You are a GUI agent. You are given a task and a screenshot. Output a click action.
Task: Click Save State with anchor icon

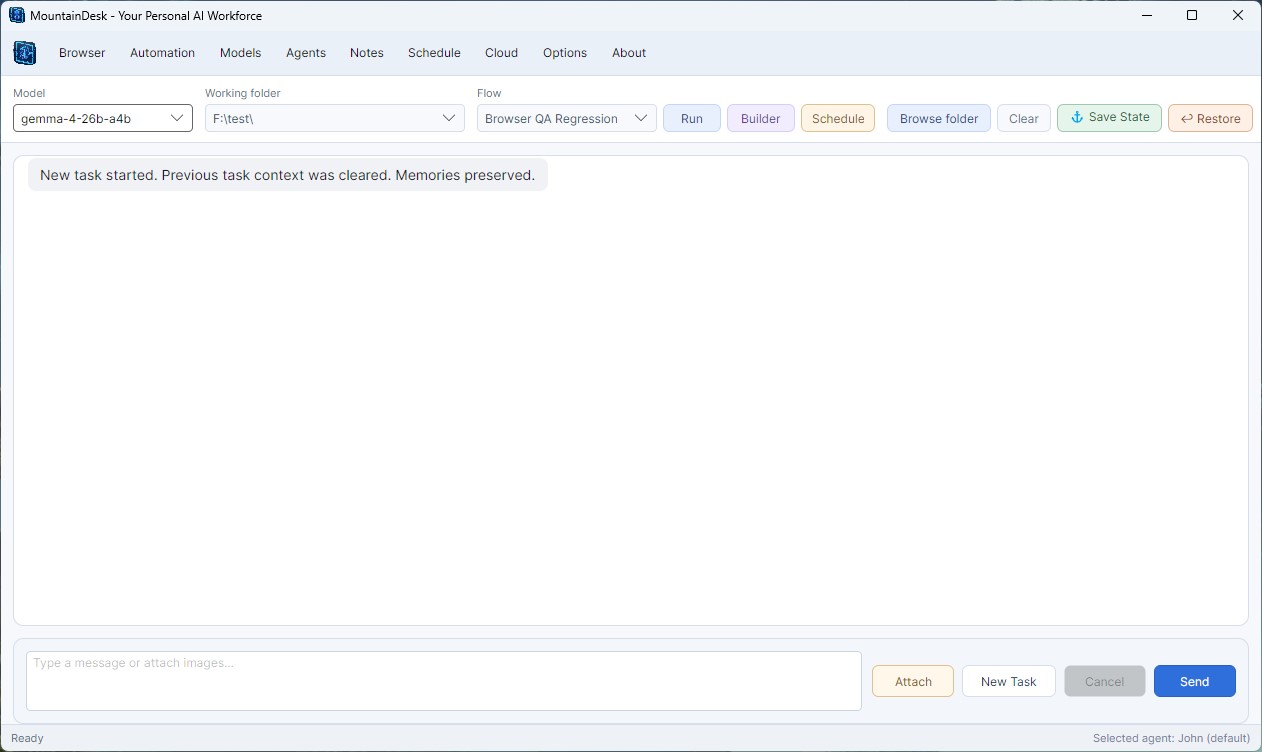[1110, 118]
